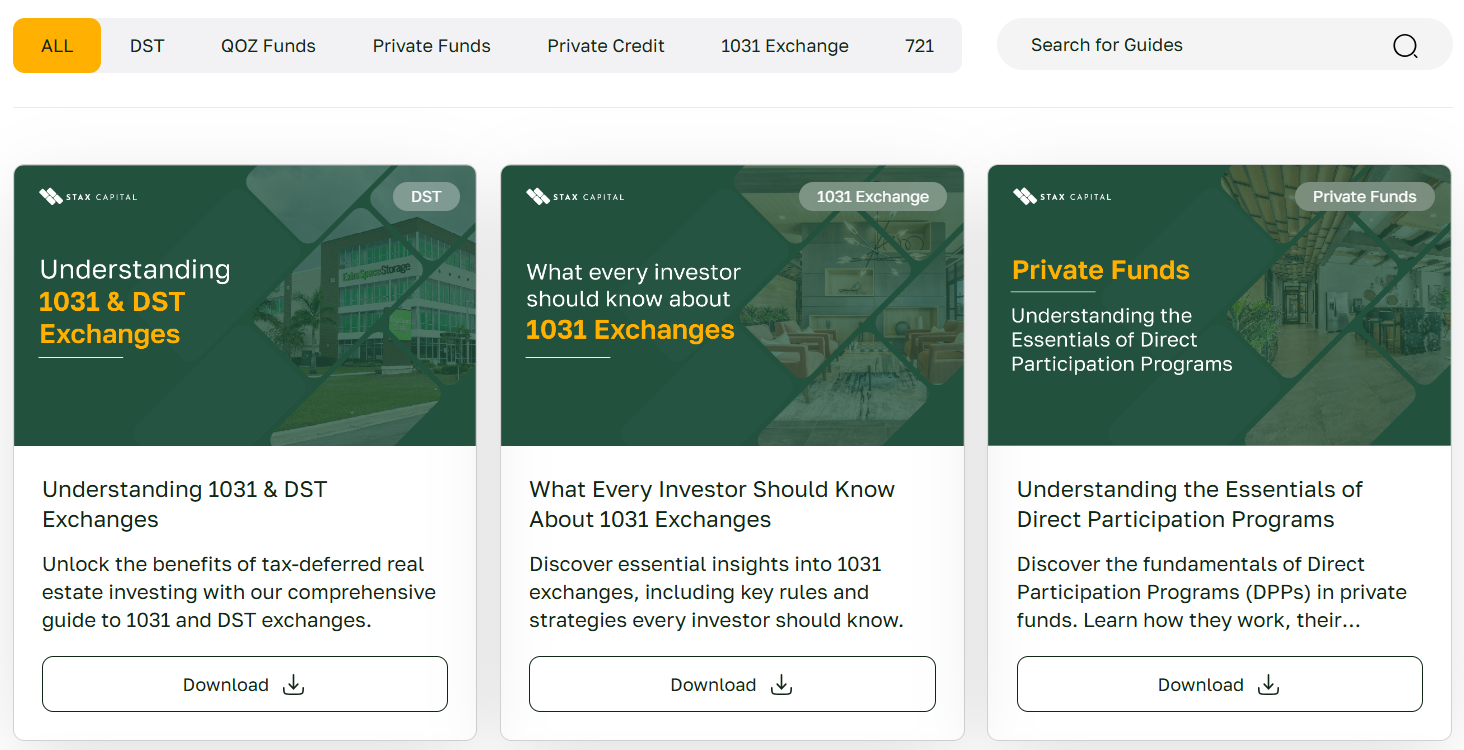Click Stax Capital logo on Private Funds card
This screenshot has width=1464, height=750.
coord(1062,197)
